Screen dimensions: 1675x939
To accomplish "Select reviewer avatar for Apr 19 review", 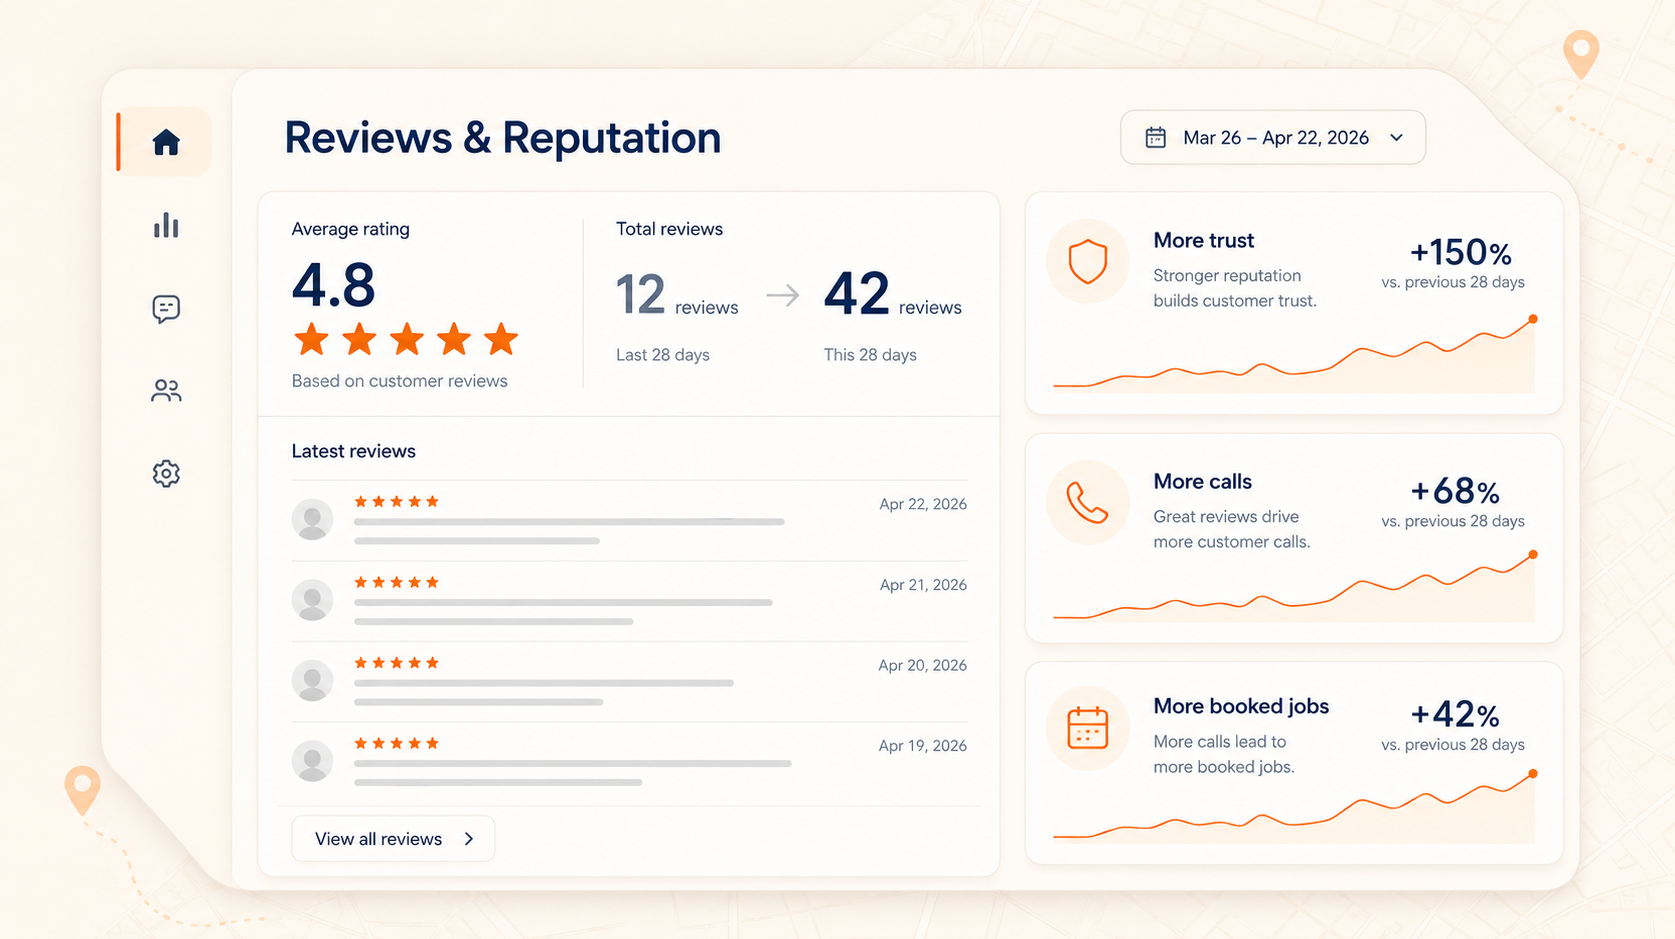I will [312, 761].
